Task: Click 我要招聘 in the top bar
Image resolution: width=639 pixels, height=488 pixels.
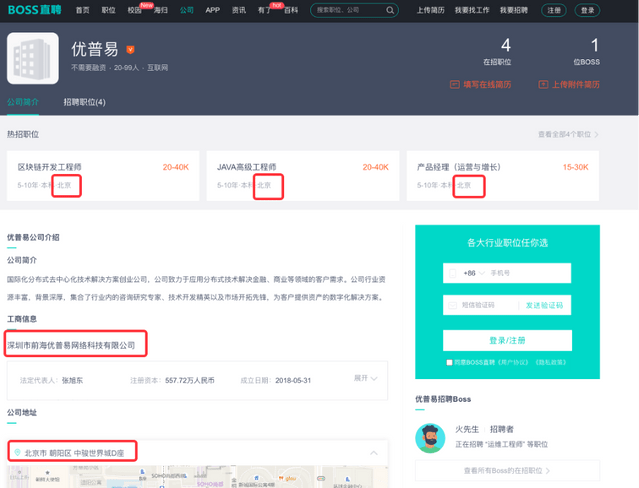Action: click(514, 10)
